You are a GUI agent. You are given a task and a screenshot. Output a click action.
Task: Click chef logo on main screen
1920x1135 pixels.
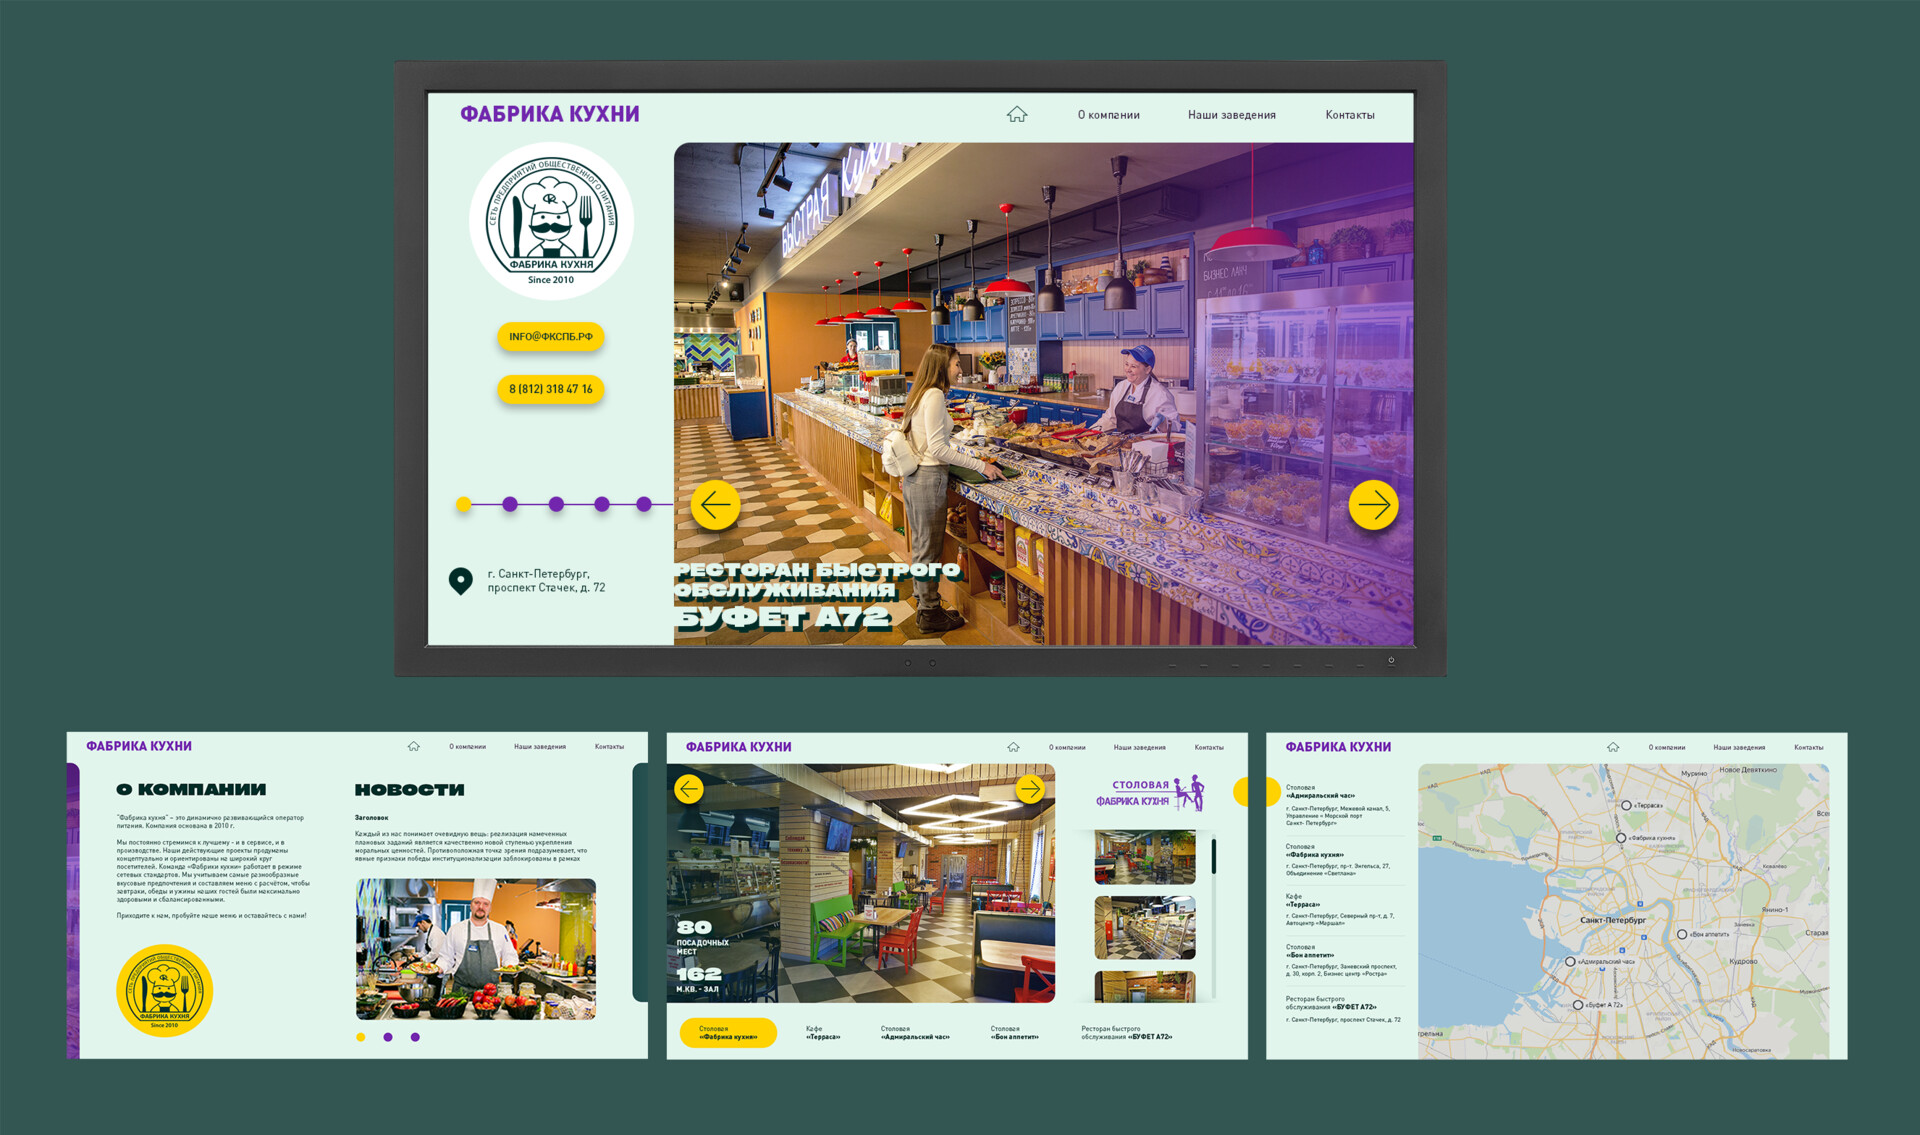[551, 221]
